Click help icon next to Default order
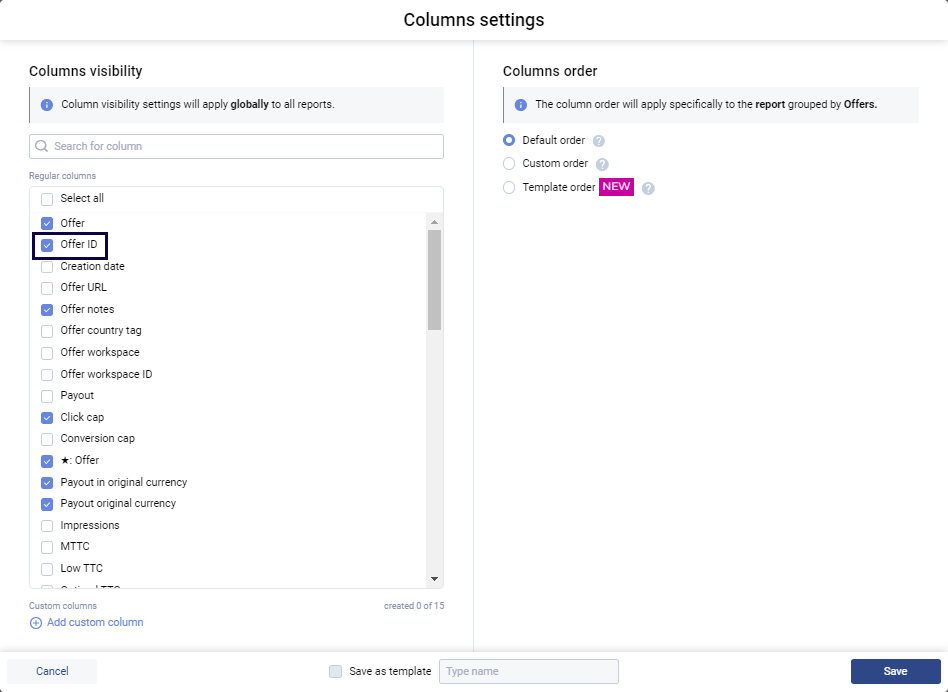948x692 pixels. 599,141
